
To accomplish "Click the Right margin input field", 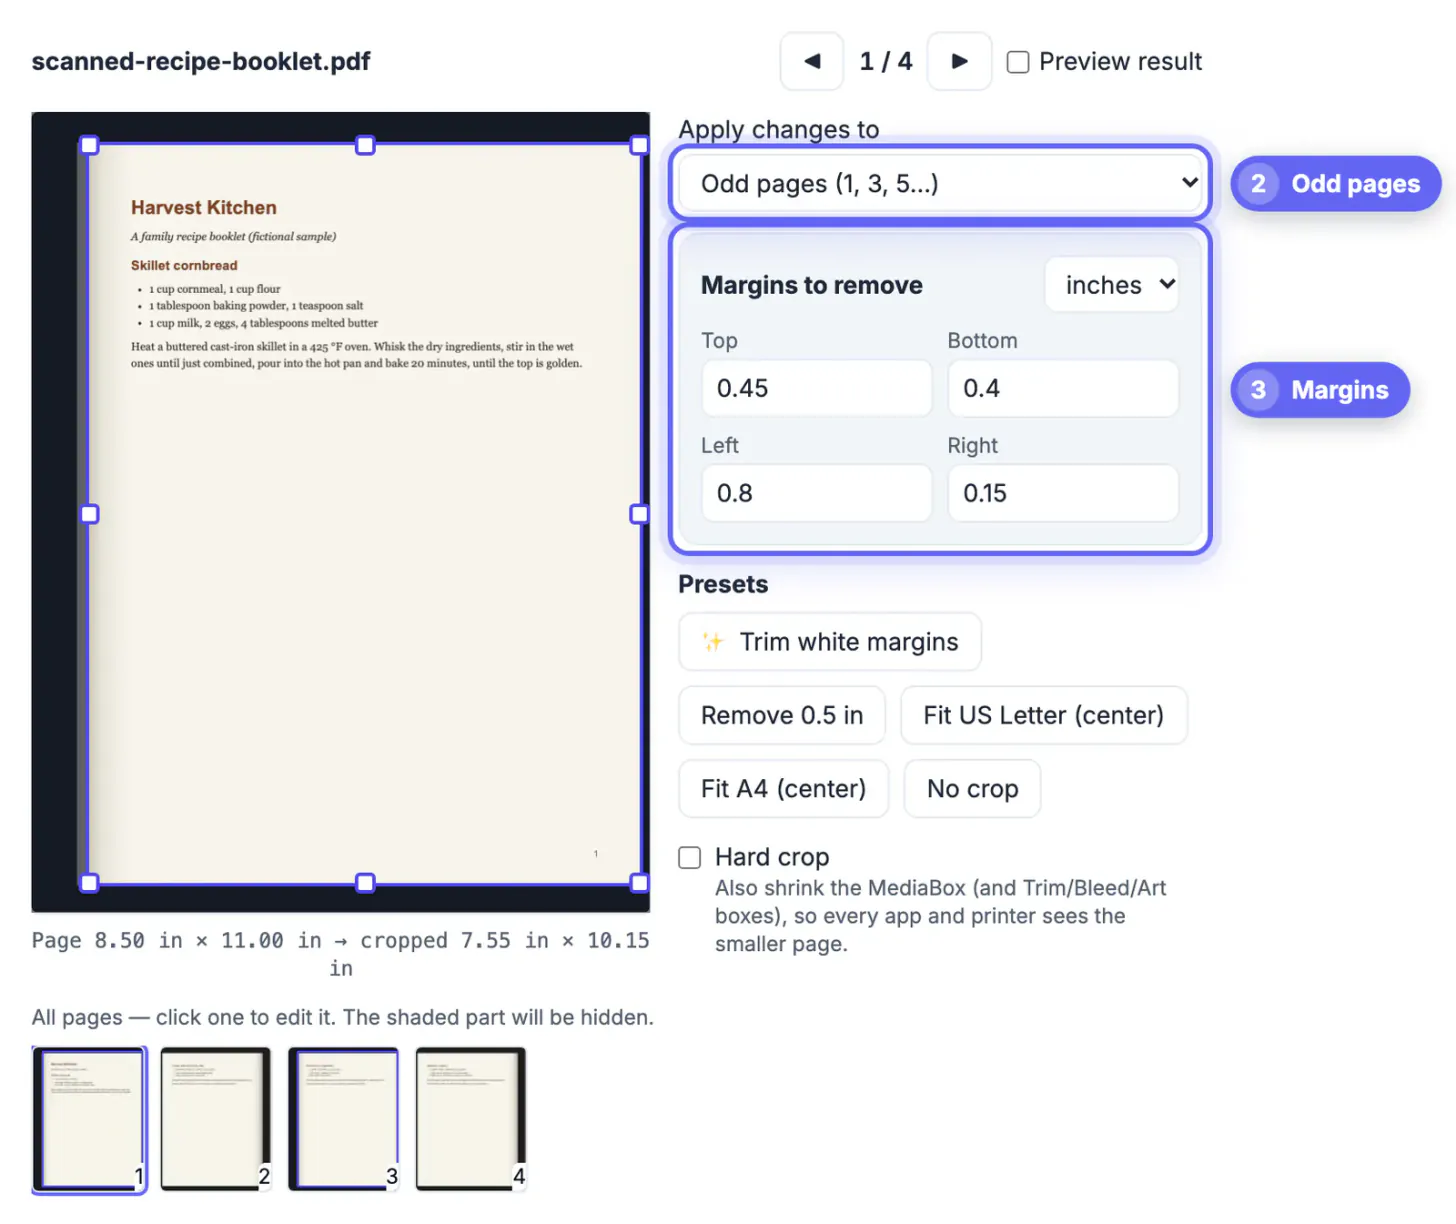I will coord(1063,493).
